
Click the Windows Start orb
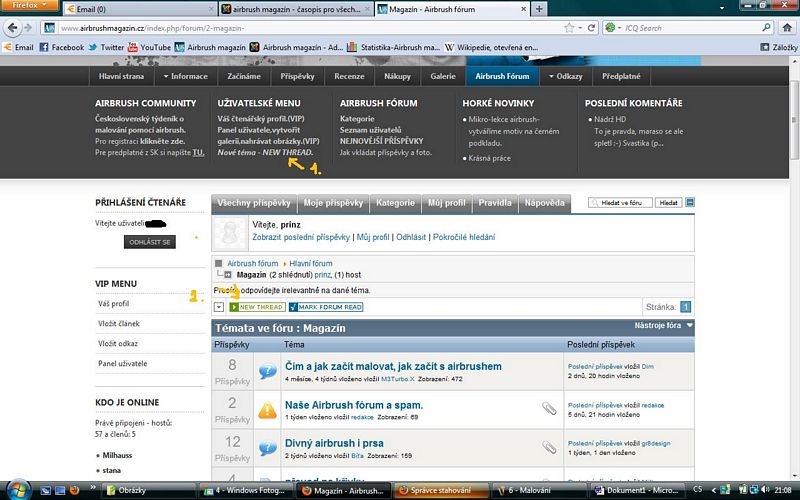pos(18,489)
